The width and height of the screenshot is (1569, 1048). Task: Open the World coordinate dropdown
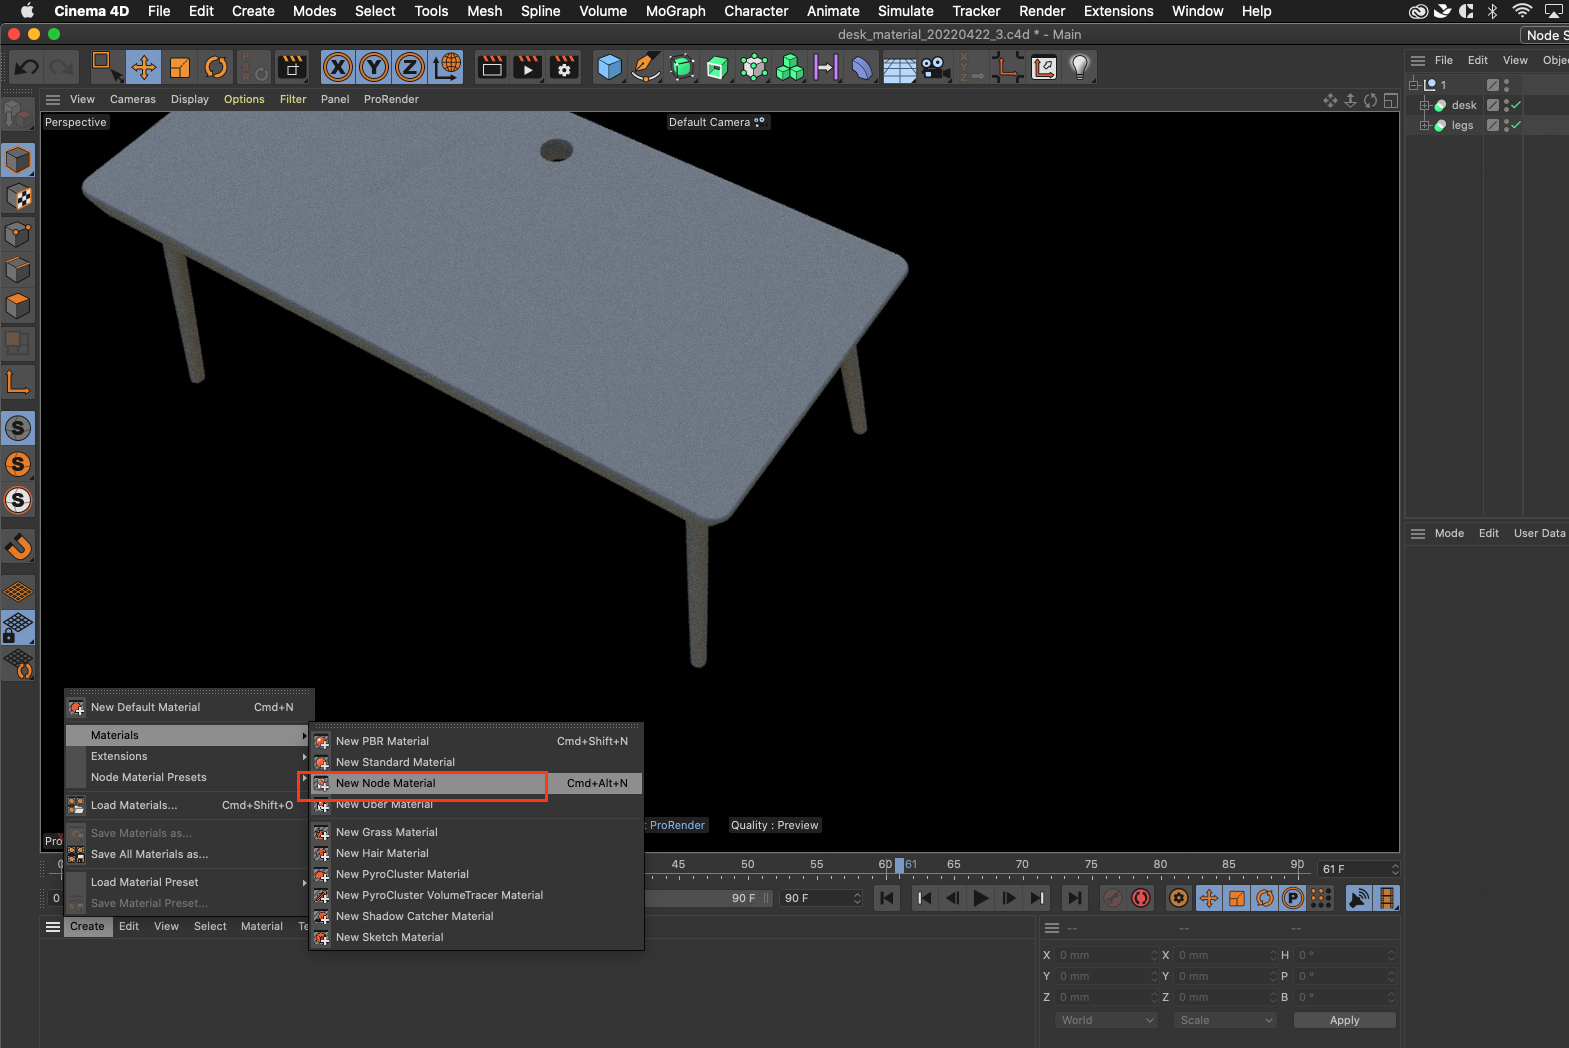pyautogui.click(x=1107, y=1020)
